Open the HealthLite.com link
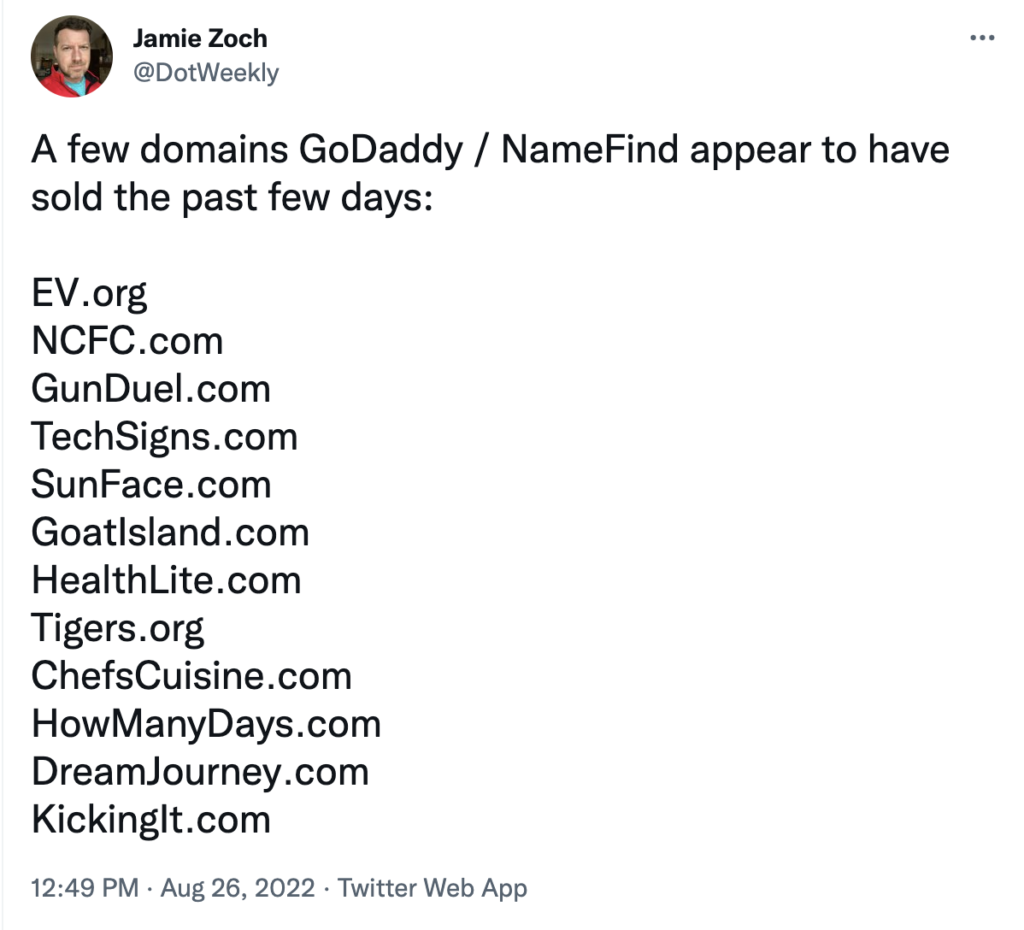The height and width of the screenshot is (930, 1024). pos(166,580)
